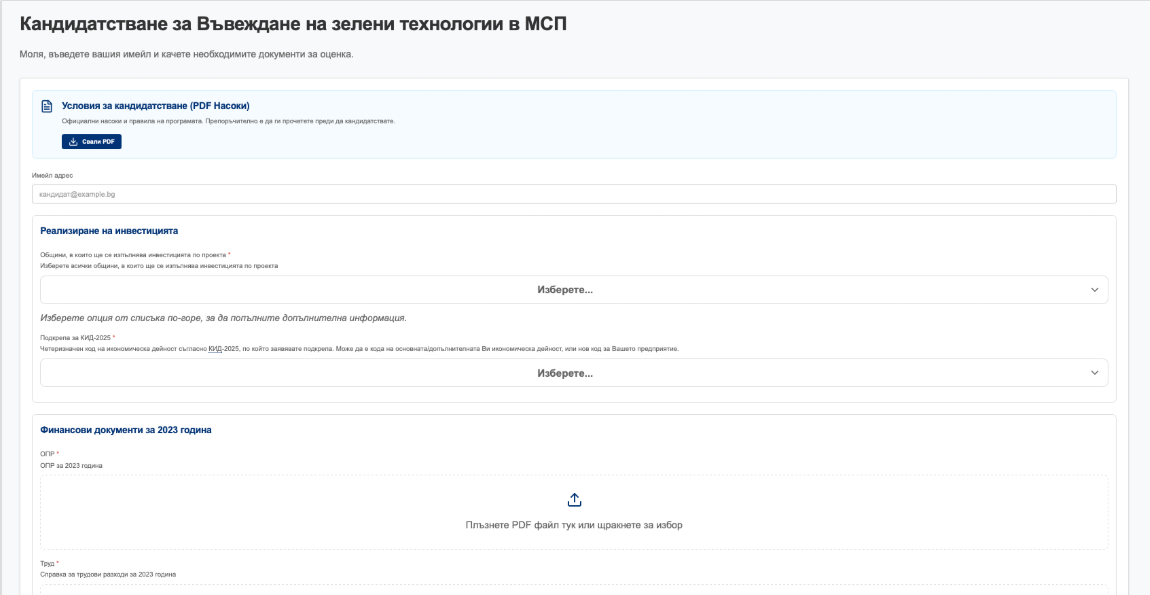Click the chevron of the КИД-2025 dropdown
The width and height of the screenshot is (1150, 595).
[x=1094, y=373]
